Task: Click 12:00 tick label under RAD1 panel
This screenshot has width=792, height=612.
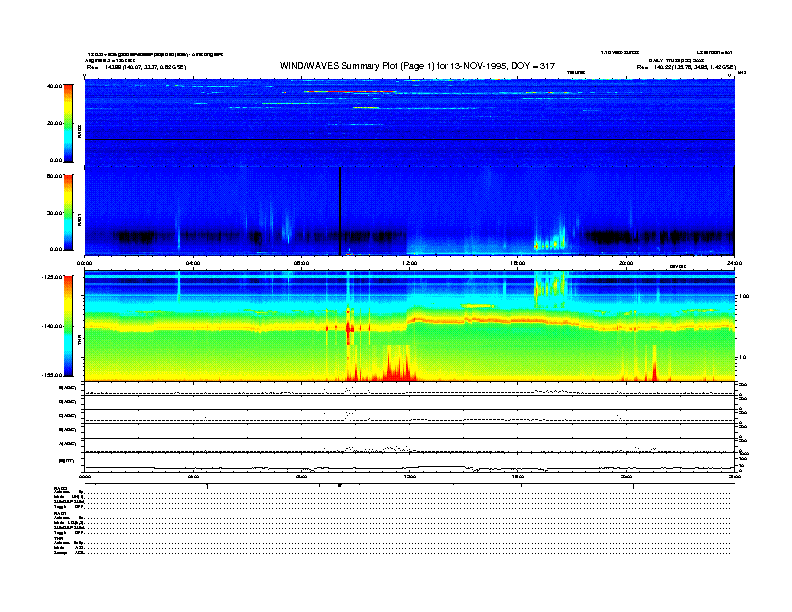Action: pos(409,263)
